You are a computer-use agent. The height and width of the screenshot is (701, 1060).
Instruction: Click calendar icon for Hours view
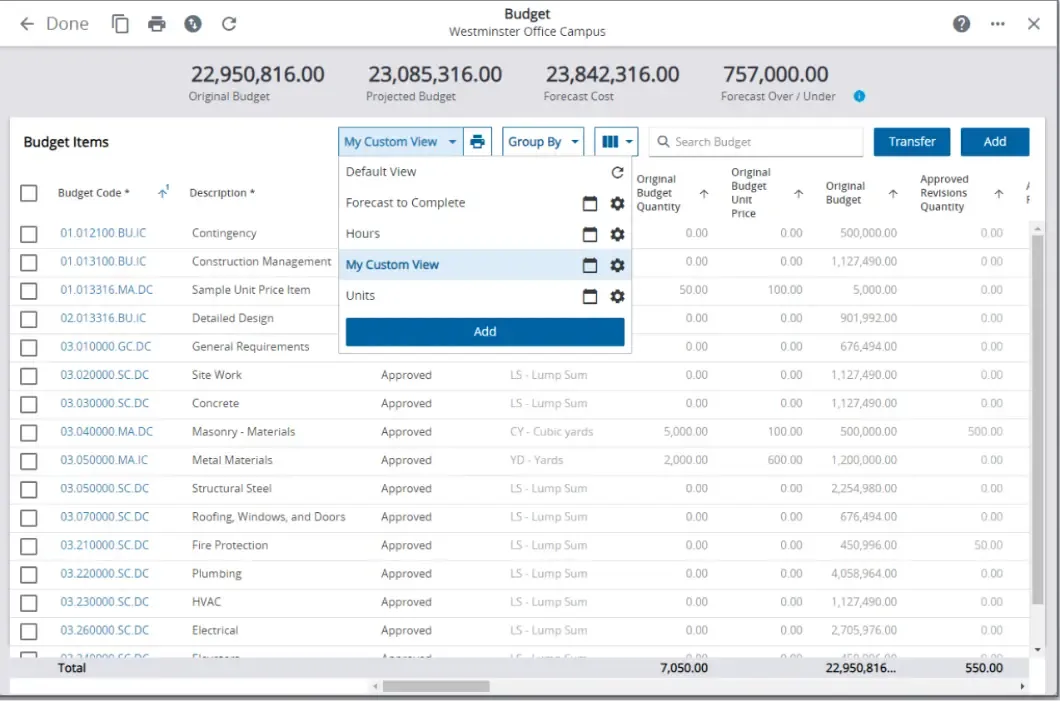point(589,235)
